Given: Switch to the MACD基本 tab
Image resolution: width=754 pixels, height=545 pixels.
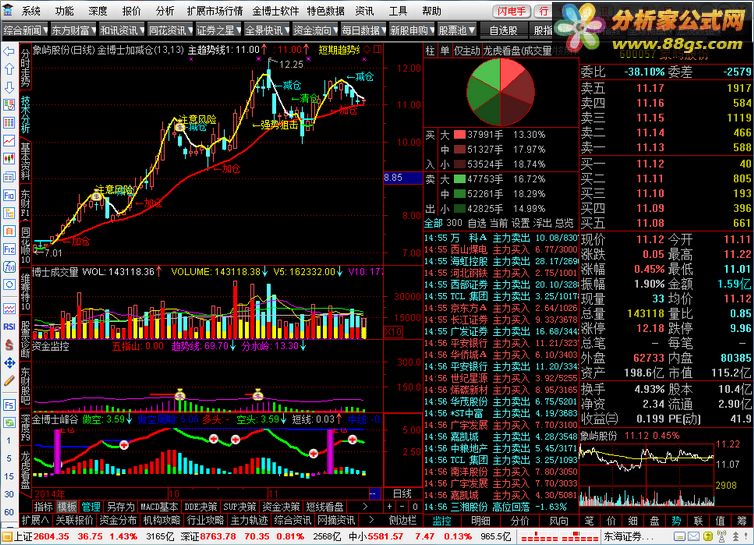Looking at the screenshot, I should (159, 507).
